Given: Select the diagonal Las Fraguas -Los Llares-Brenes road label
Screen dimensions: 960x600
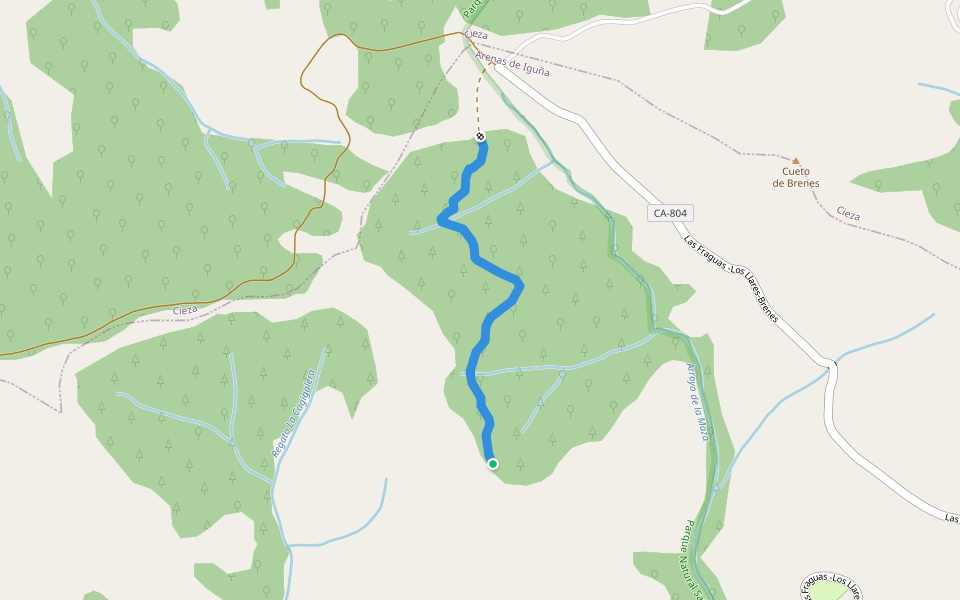Looking at the screenshot, I should 731,279.
